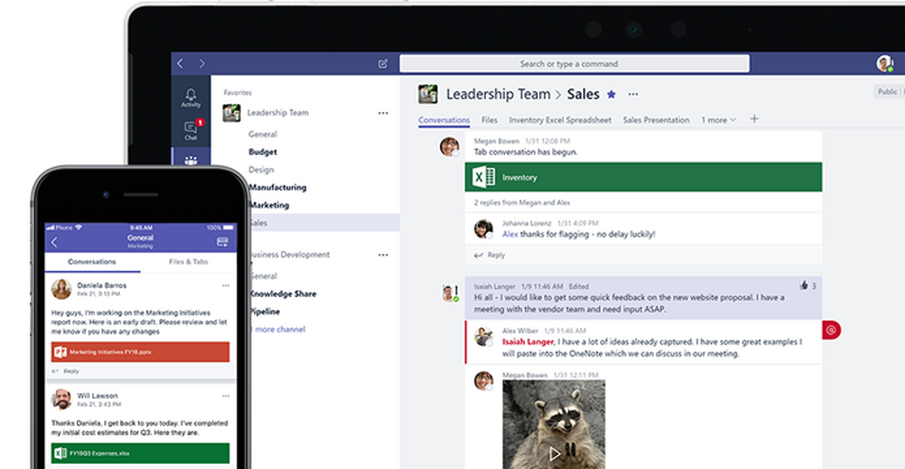This screenshot has width=905, height=469.
Task: Open the raccoon GIF thumbnail
Action: pyautogui.click(x=554, y=424)
